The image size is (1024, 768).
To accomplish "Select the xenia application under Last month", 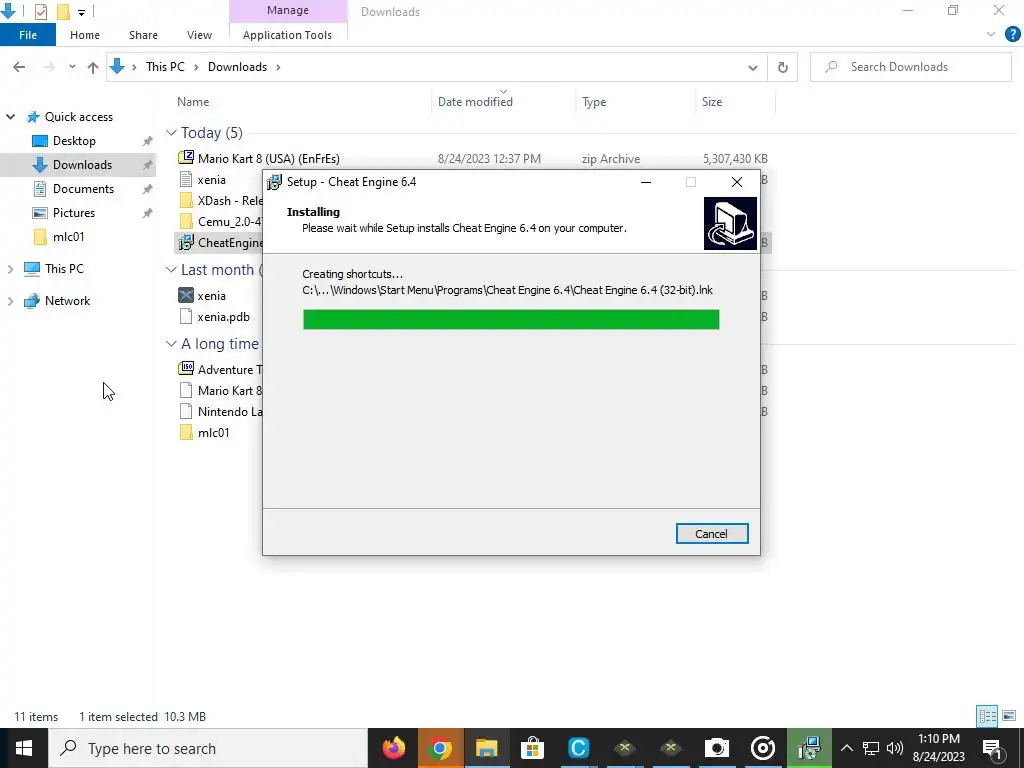I will 212,296.
